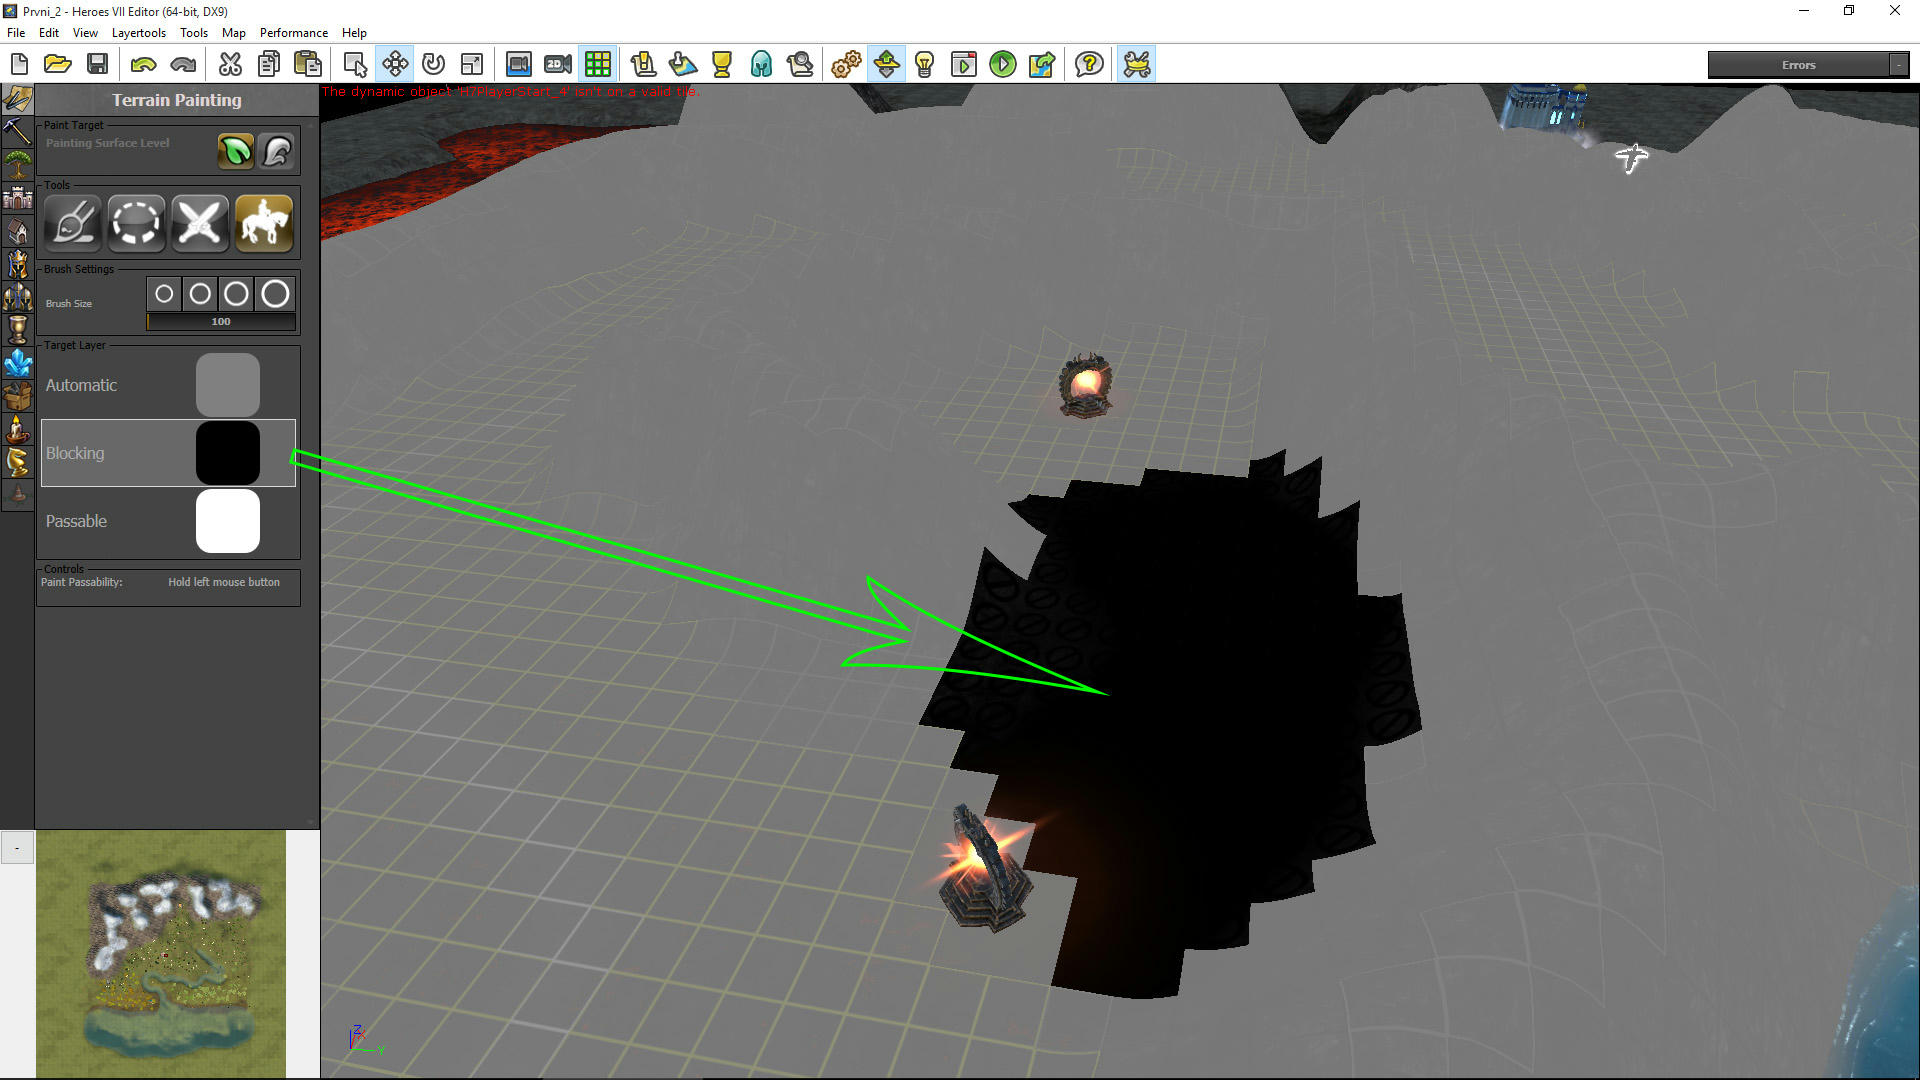The height and width of the screenshot is (1080, 1920).
Task: Open the Map menu
Action: [x=234, y=33]
